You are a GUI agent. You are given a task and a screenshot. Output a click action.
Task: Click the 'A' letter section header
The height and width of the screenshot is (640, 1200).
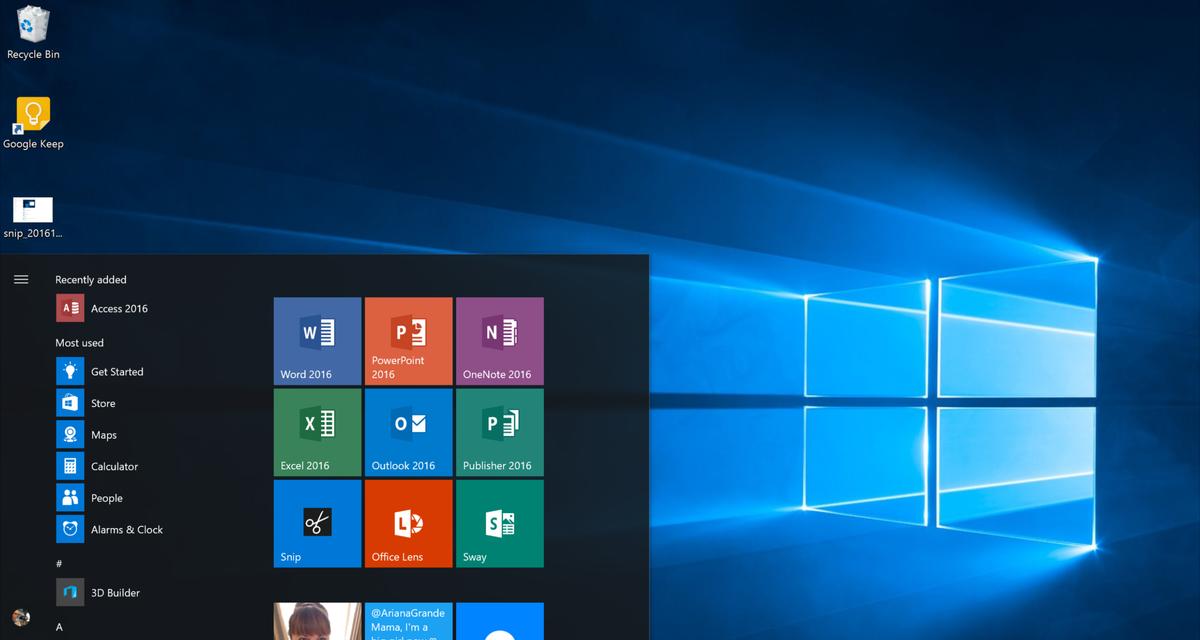point(59,627)
